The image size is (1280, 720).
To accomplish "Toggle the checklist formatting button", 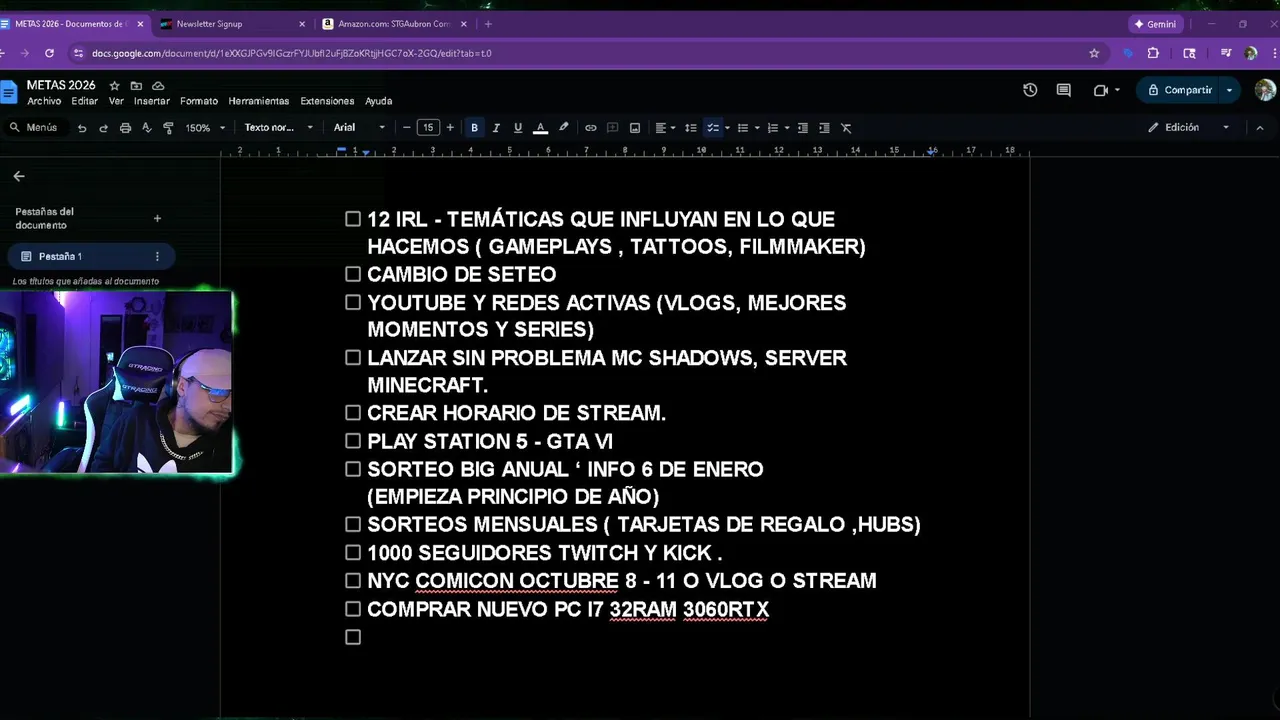I will [x=712, y=128].
